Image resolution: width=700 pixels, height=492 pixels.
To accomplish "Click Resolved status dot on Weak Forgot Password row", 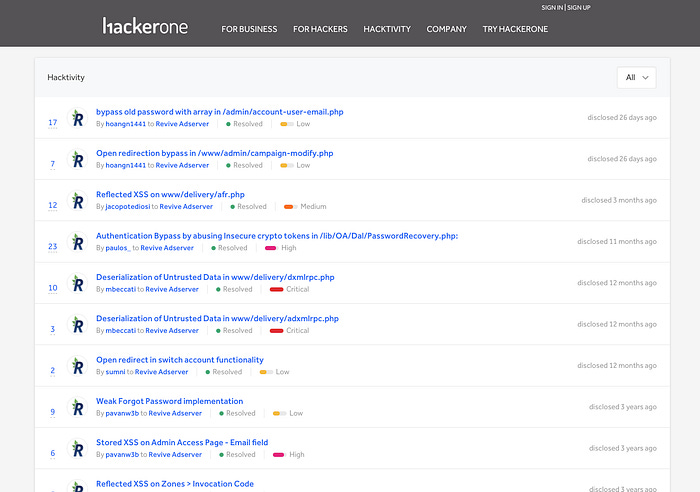I will tap(221, 413).
